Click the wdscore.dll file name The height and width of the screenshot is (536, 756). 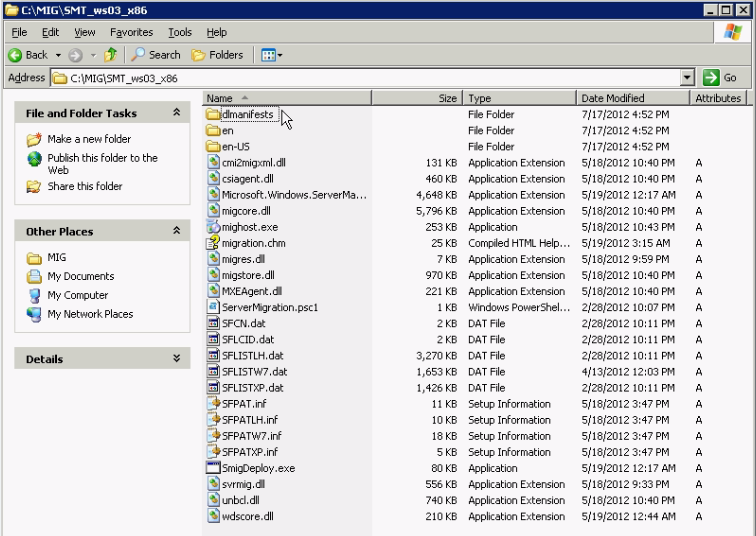247,516
